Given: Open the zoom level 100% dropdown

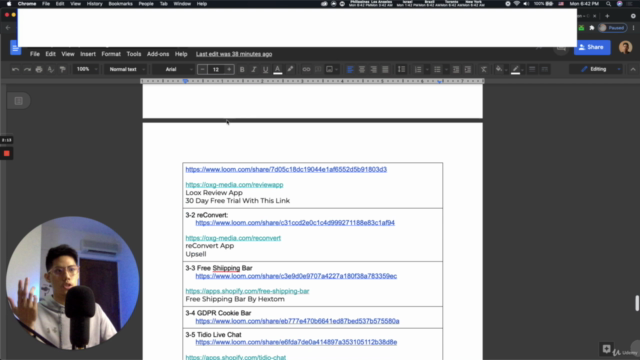Looking at the screenshot, I should tap(86, 69).
